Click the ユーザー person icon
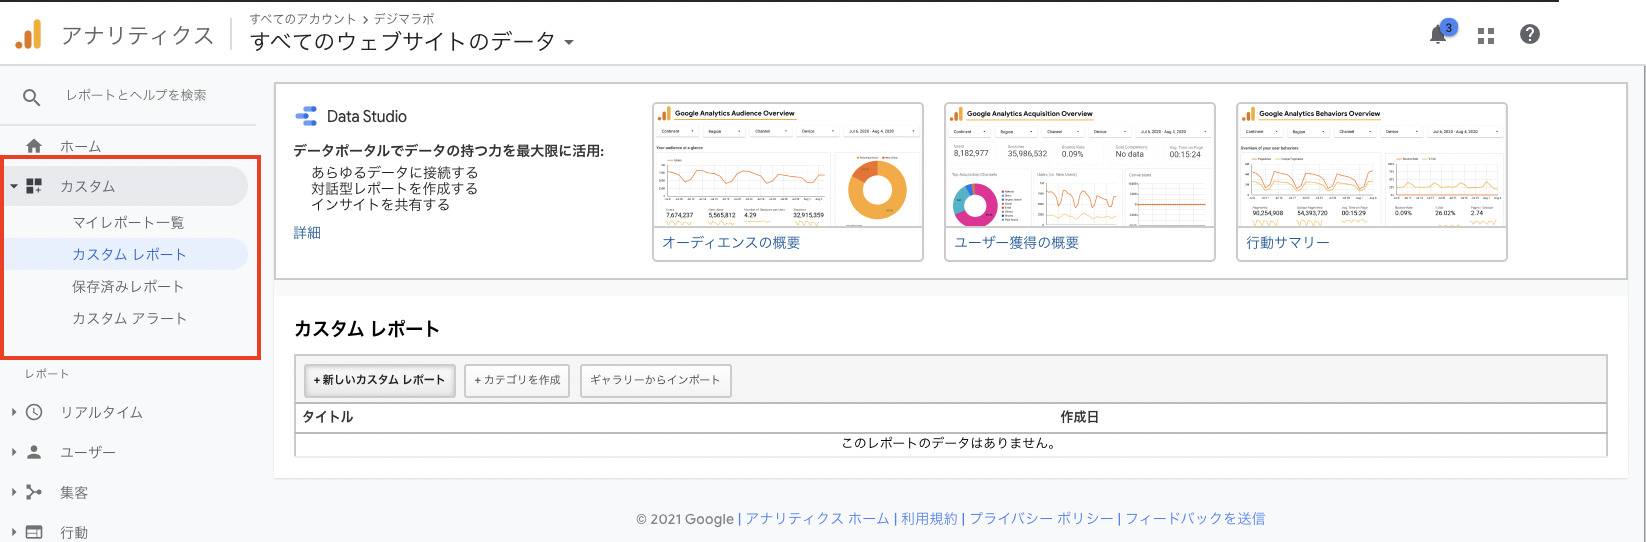The image size is (1646, 542). (34, 452)
